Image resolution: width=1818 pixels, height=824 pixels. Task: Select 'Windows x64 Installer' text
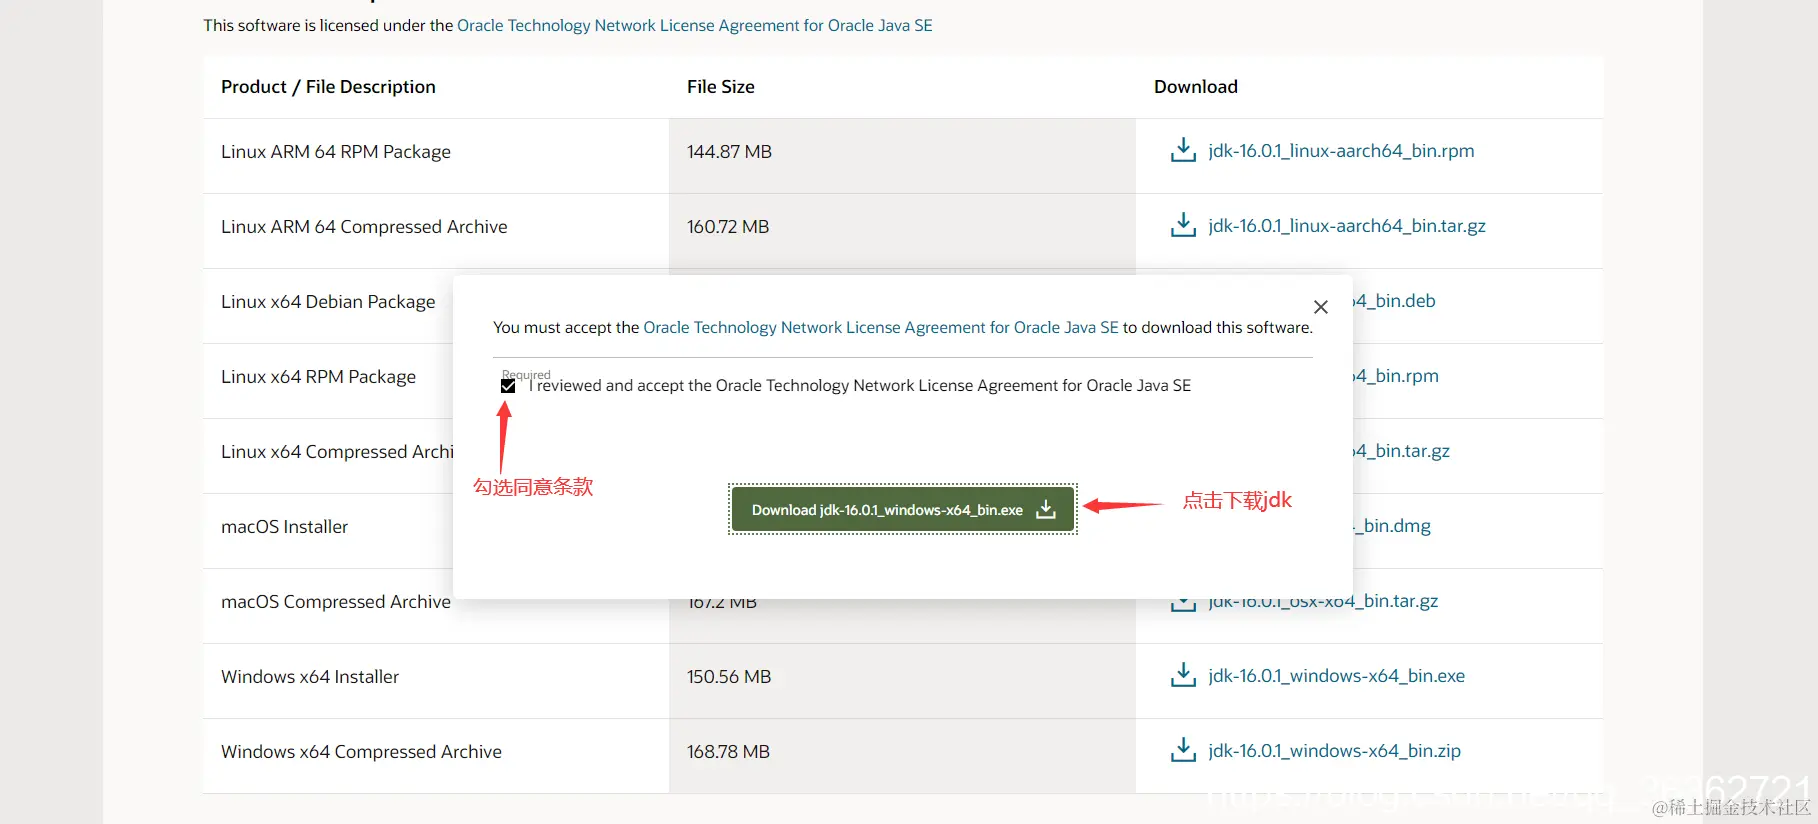point(310,677)
